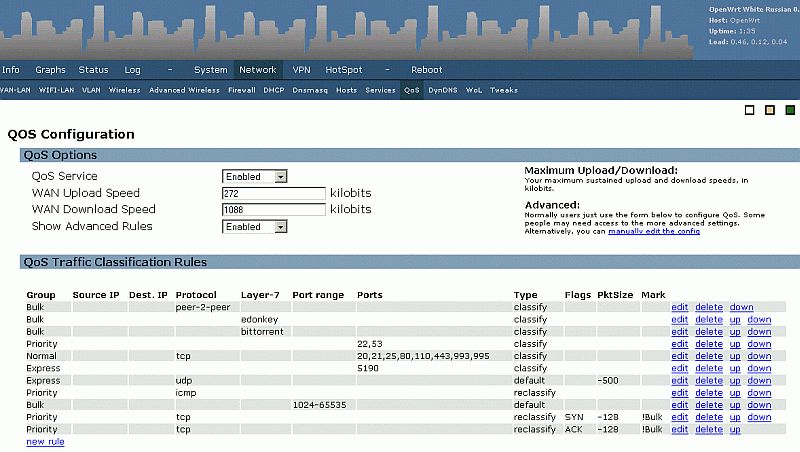Open the Show Advanced Rules dropdown
Screen dimensions: 800x452
coord(255,227)
